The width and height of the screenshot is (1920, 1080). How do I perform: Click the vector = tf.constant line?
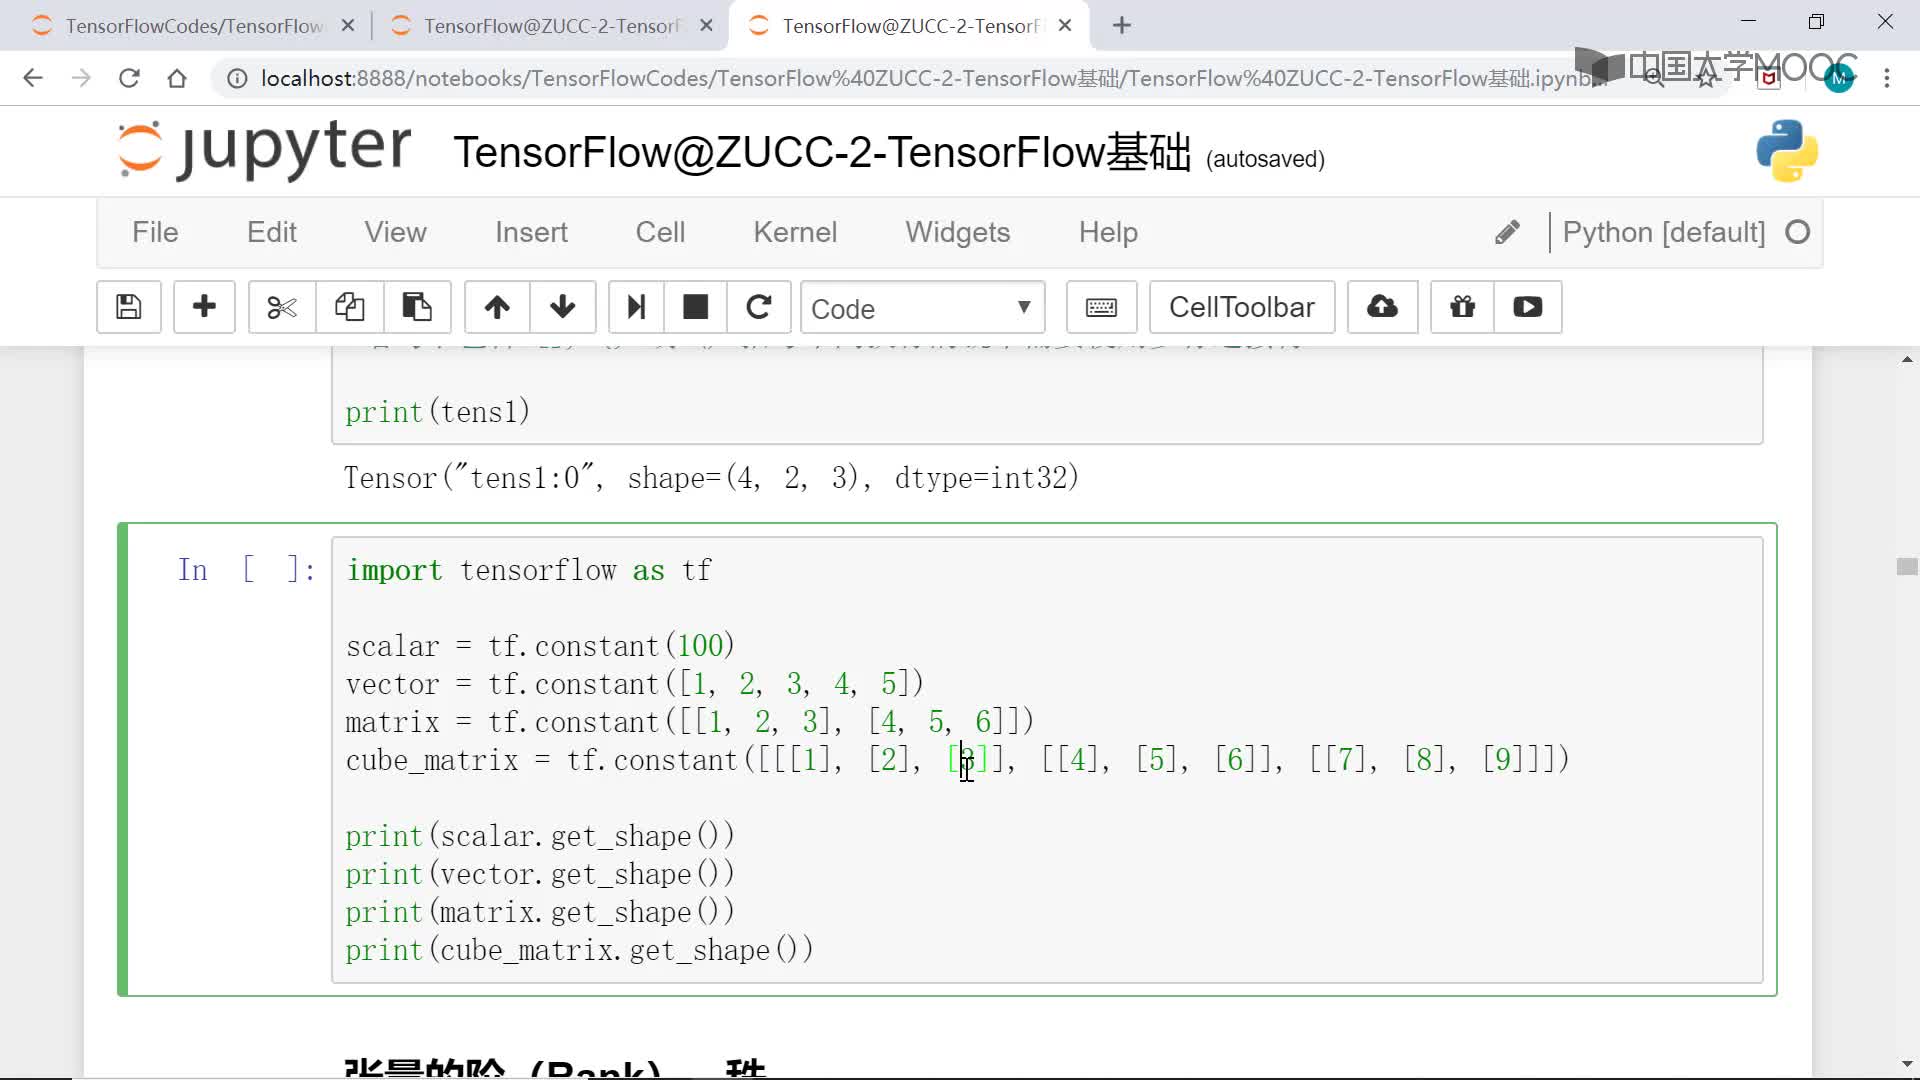coord(635,684)
